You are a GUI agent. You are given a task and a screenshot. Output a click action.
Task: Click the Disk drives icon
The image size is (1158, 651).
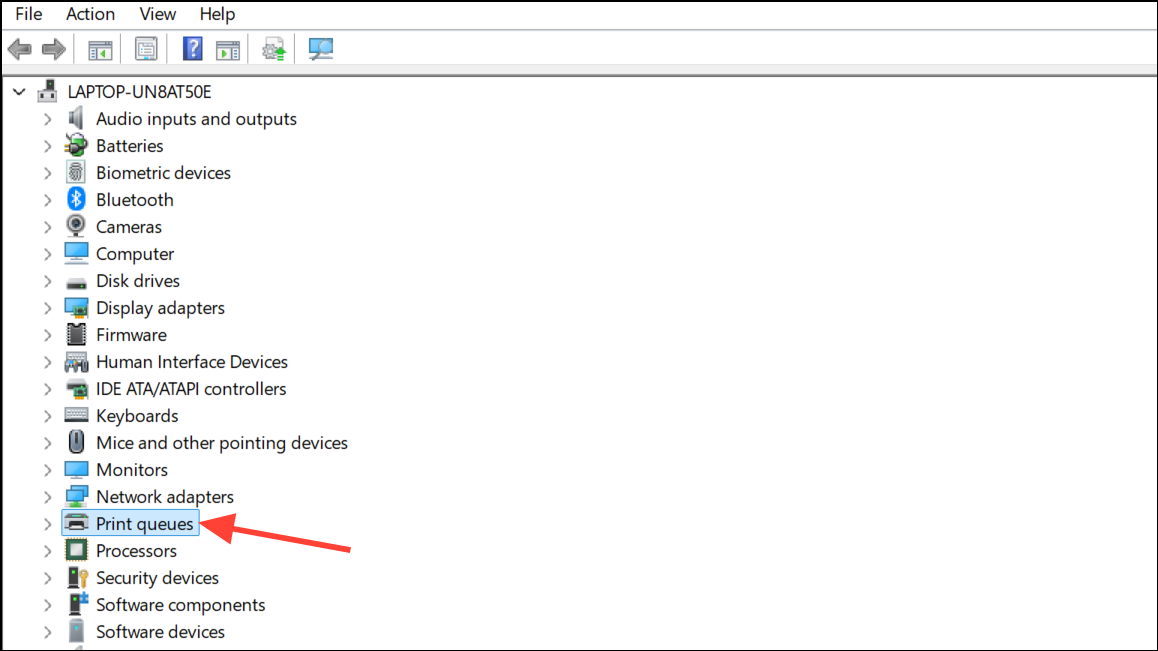pos(76,282)
